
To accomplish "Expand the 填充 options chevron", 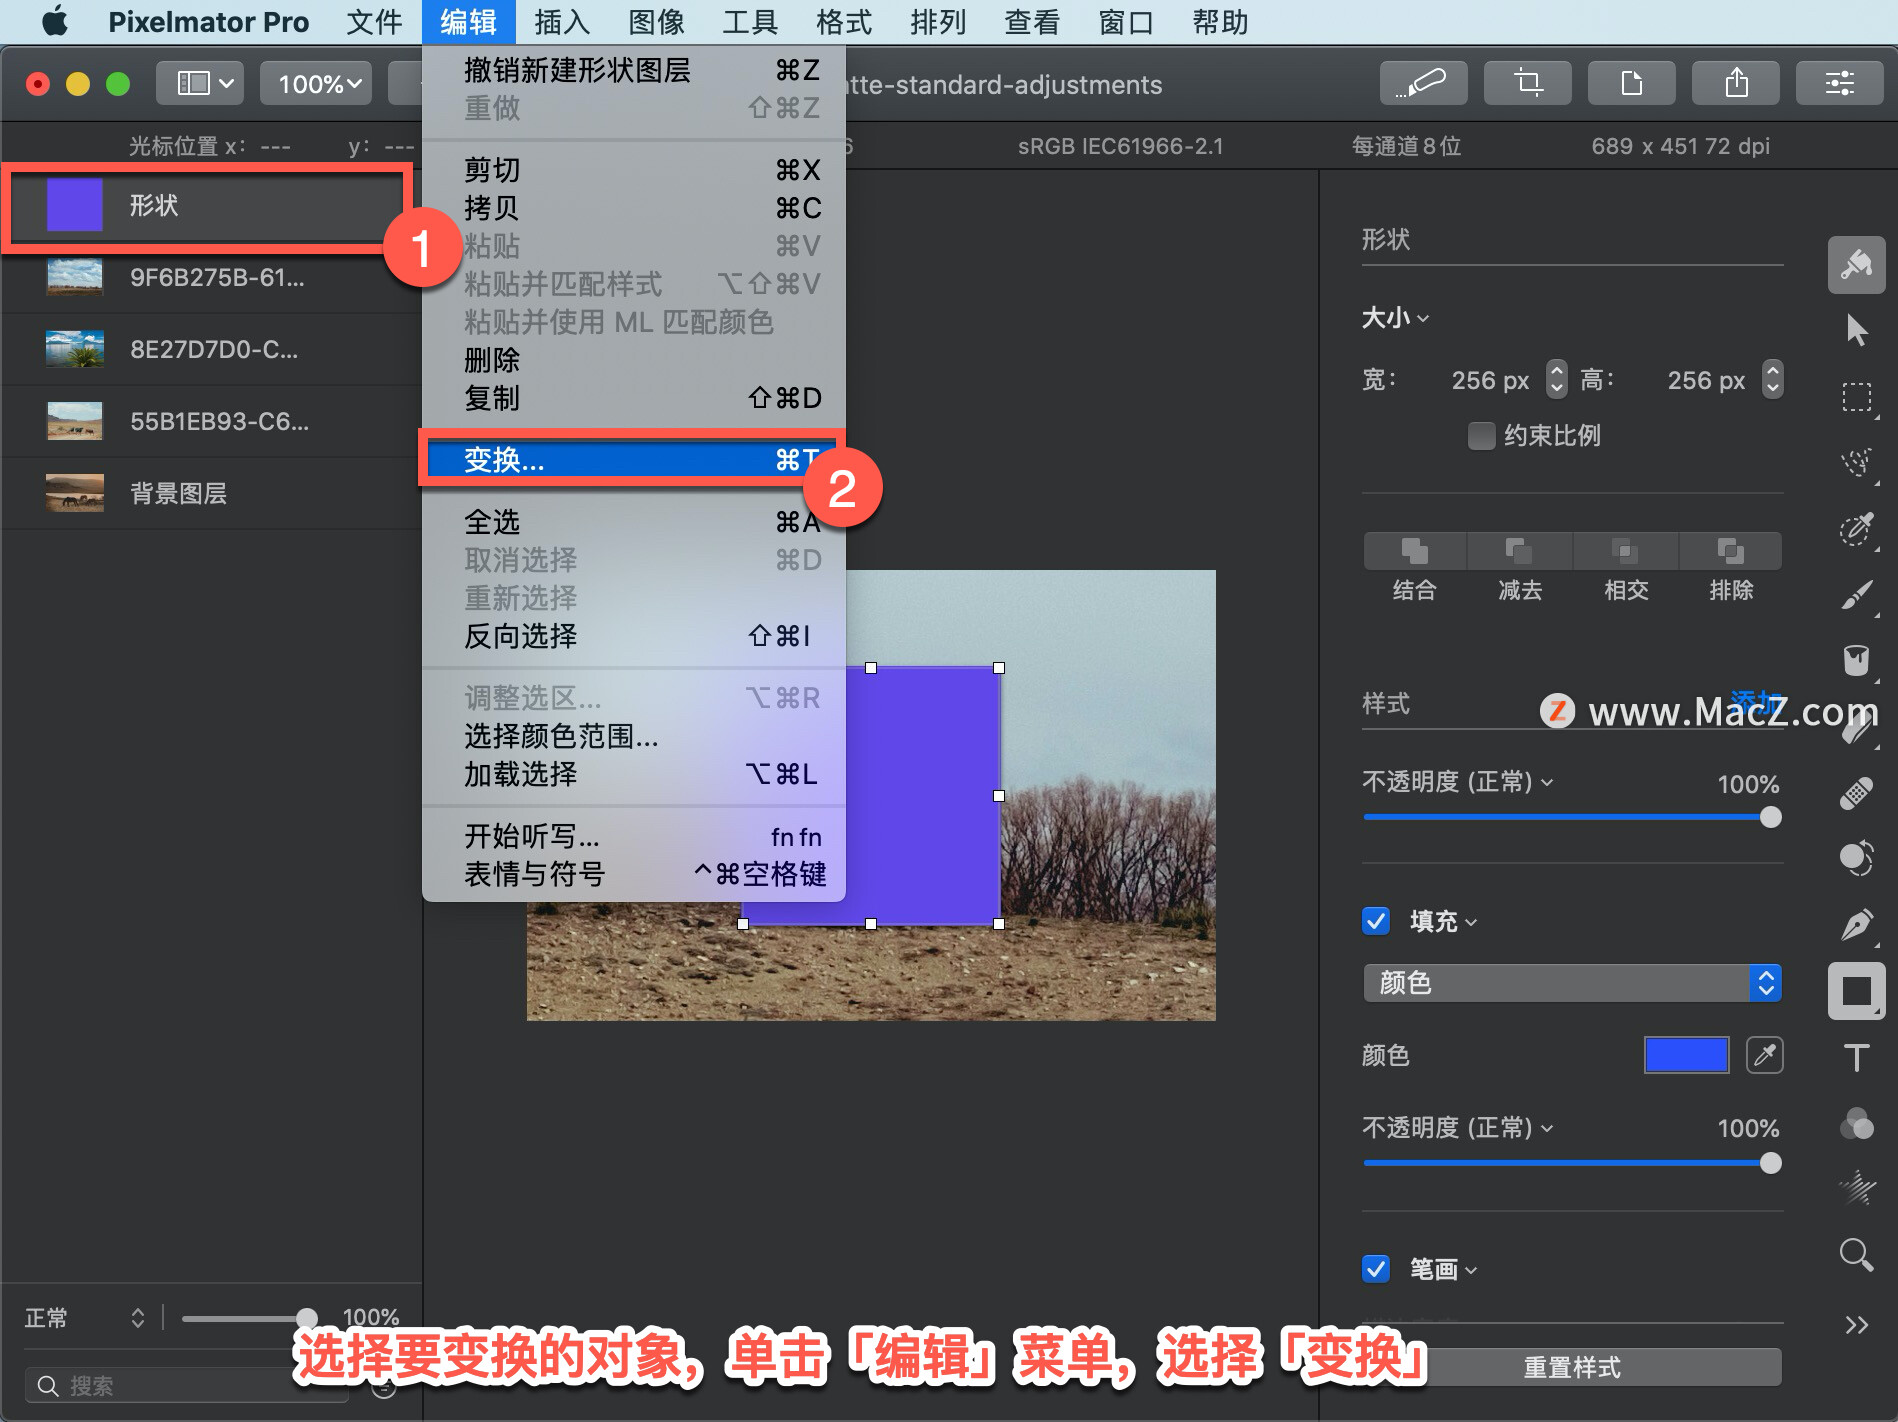I will click(1471, 922).
